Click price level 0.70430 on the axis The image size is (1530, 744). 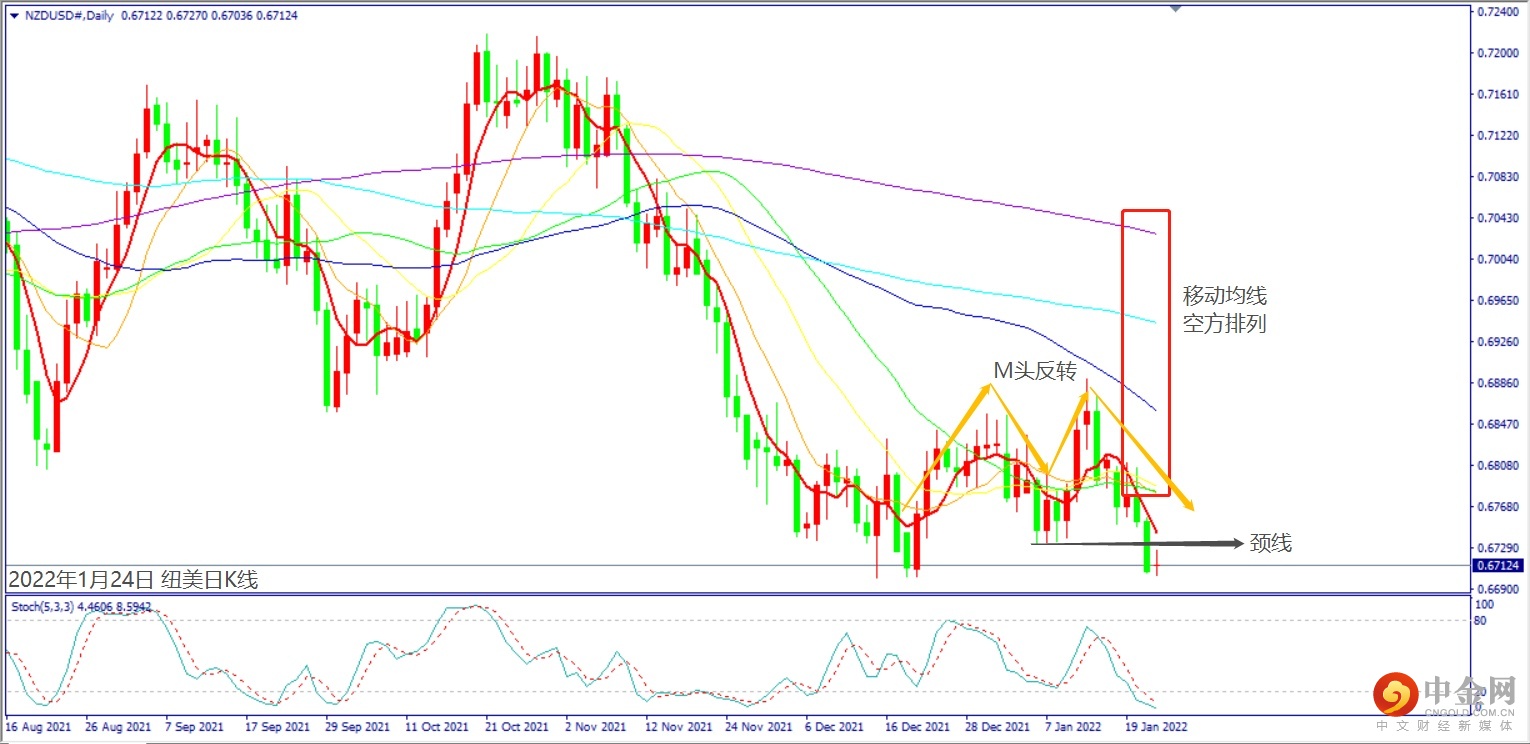coord(1497,218)
